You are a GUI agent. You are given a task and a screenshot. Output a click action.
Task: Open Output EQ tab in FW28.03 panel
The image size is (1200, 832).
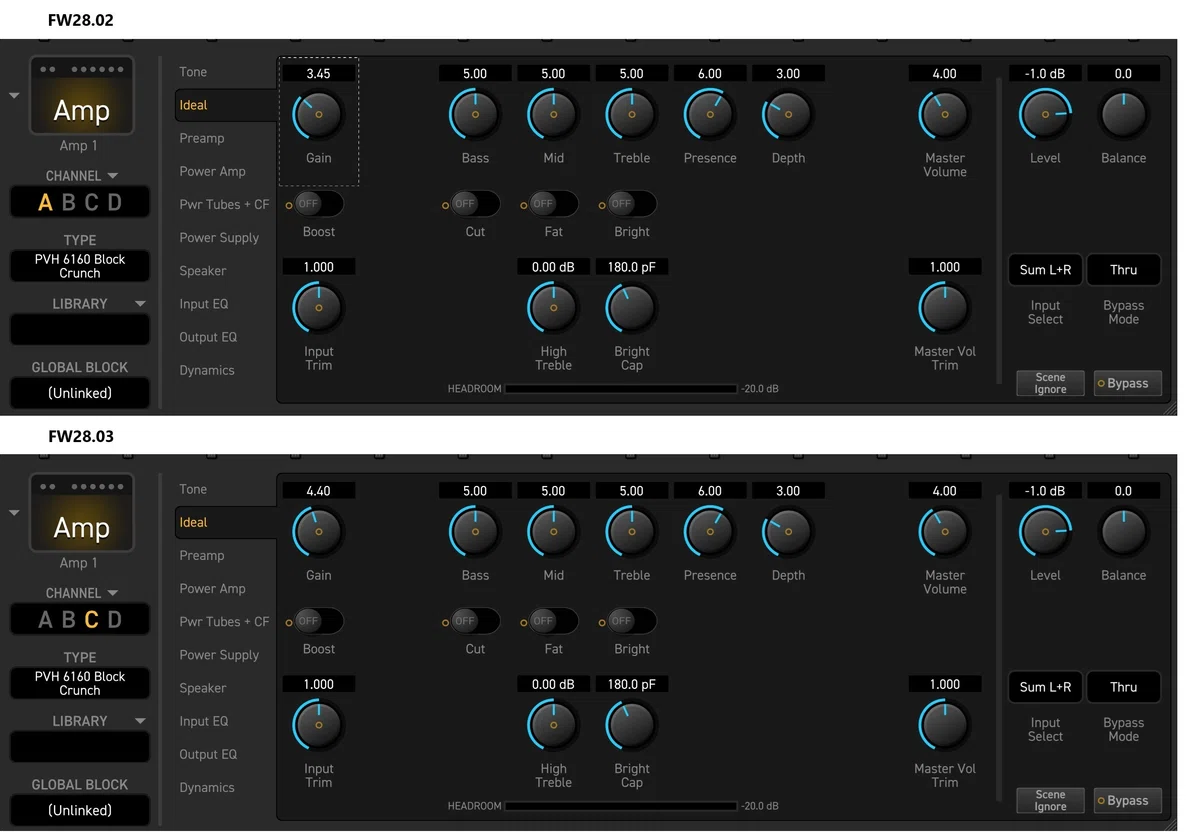tap(208, 754)
